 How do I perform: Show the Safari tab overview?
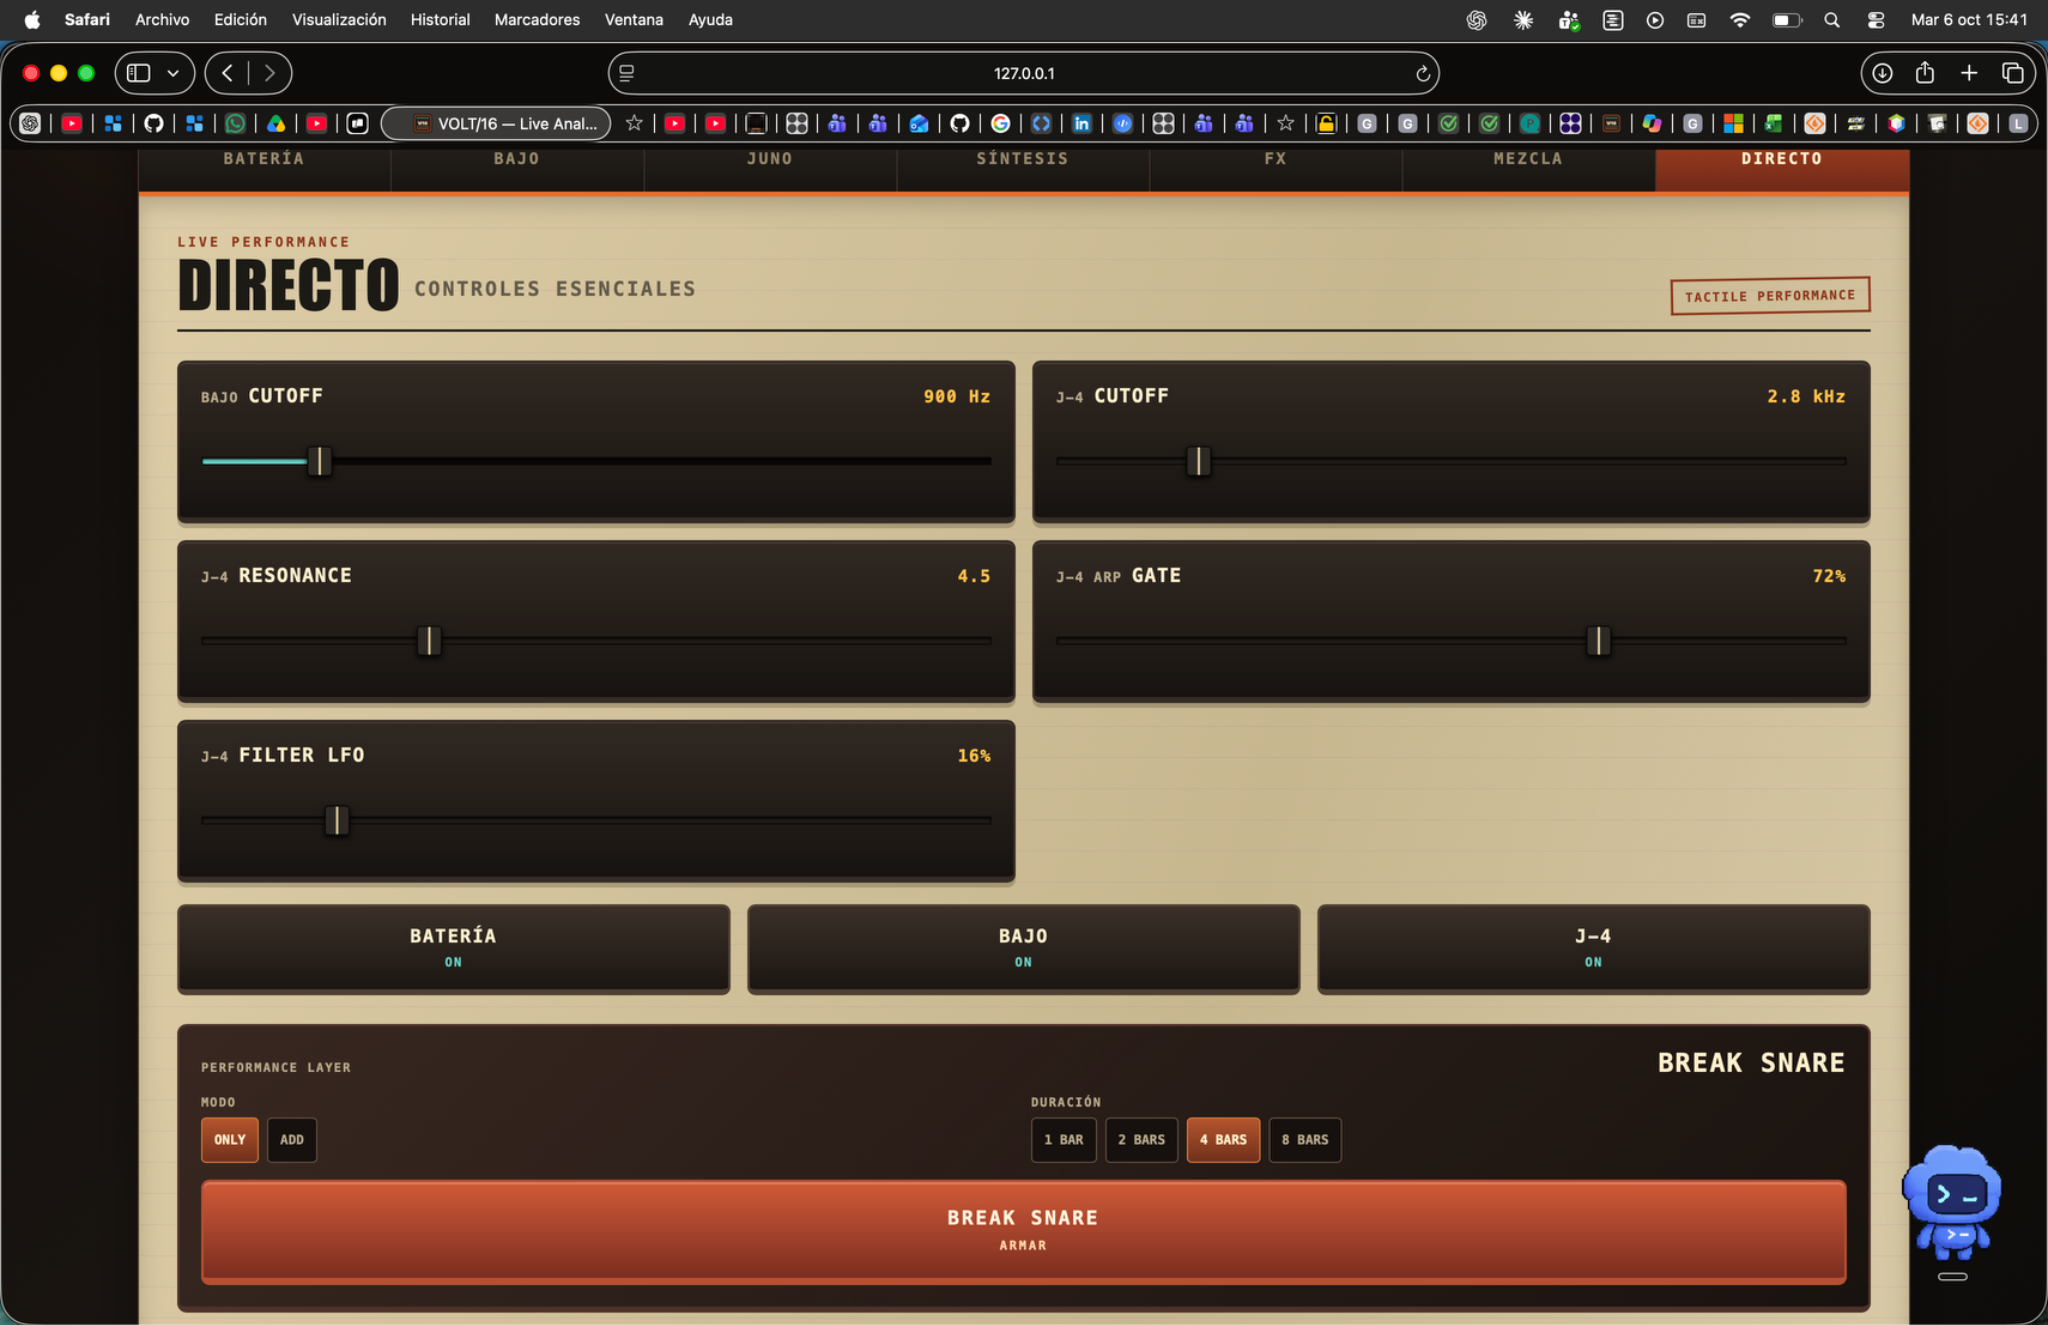point(2013,73)
